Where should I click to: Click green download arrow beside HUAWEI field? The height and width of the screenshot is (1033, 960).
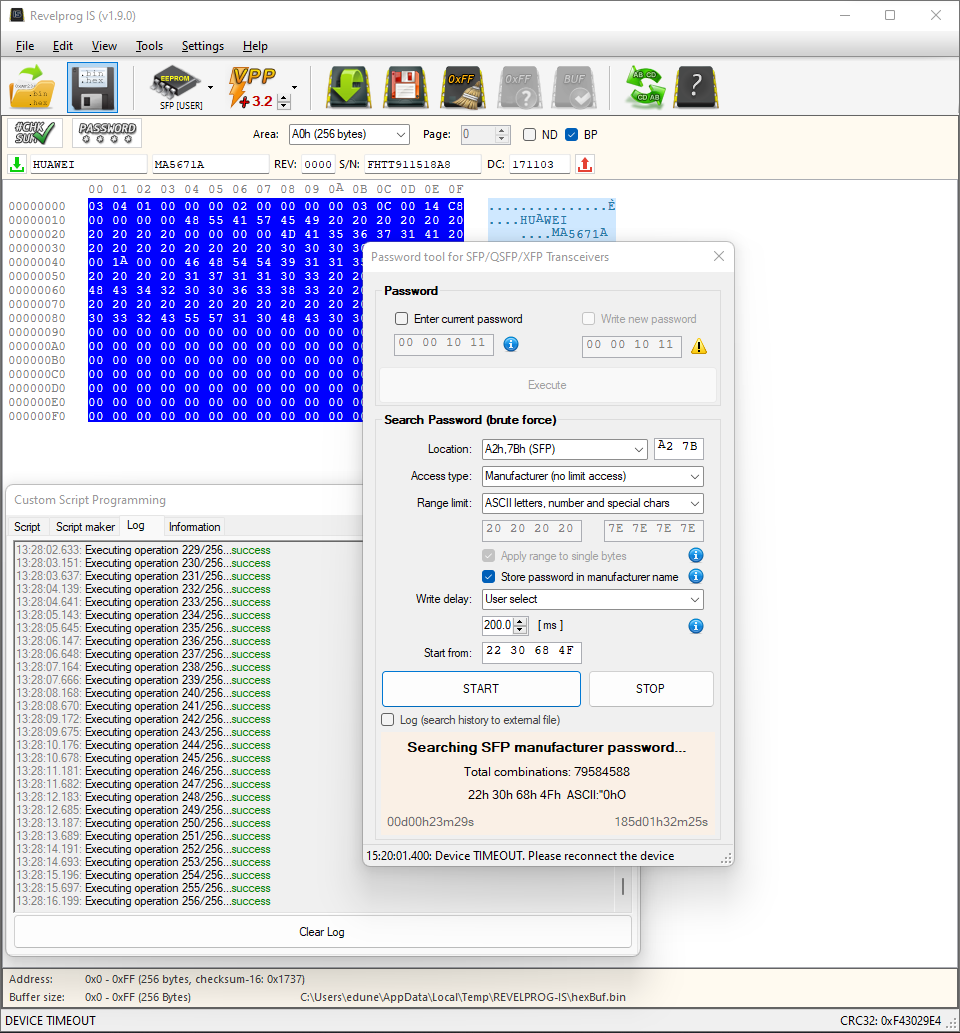click(x=17, y=164)
